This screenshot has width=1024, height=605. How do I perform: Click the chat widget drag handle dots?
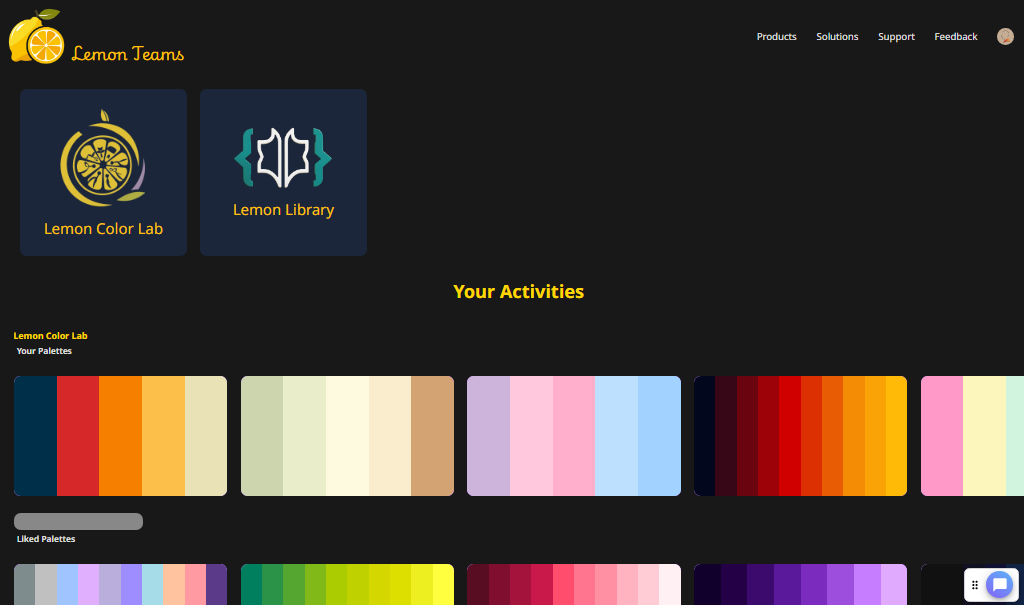(x=974, y=585)
